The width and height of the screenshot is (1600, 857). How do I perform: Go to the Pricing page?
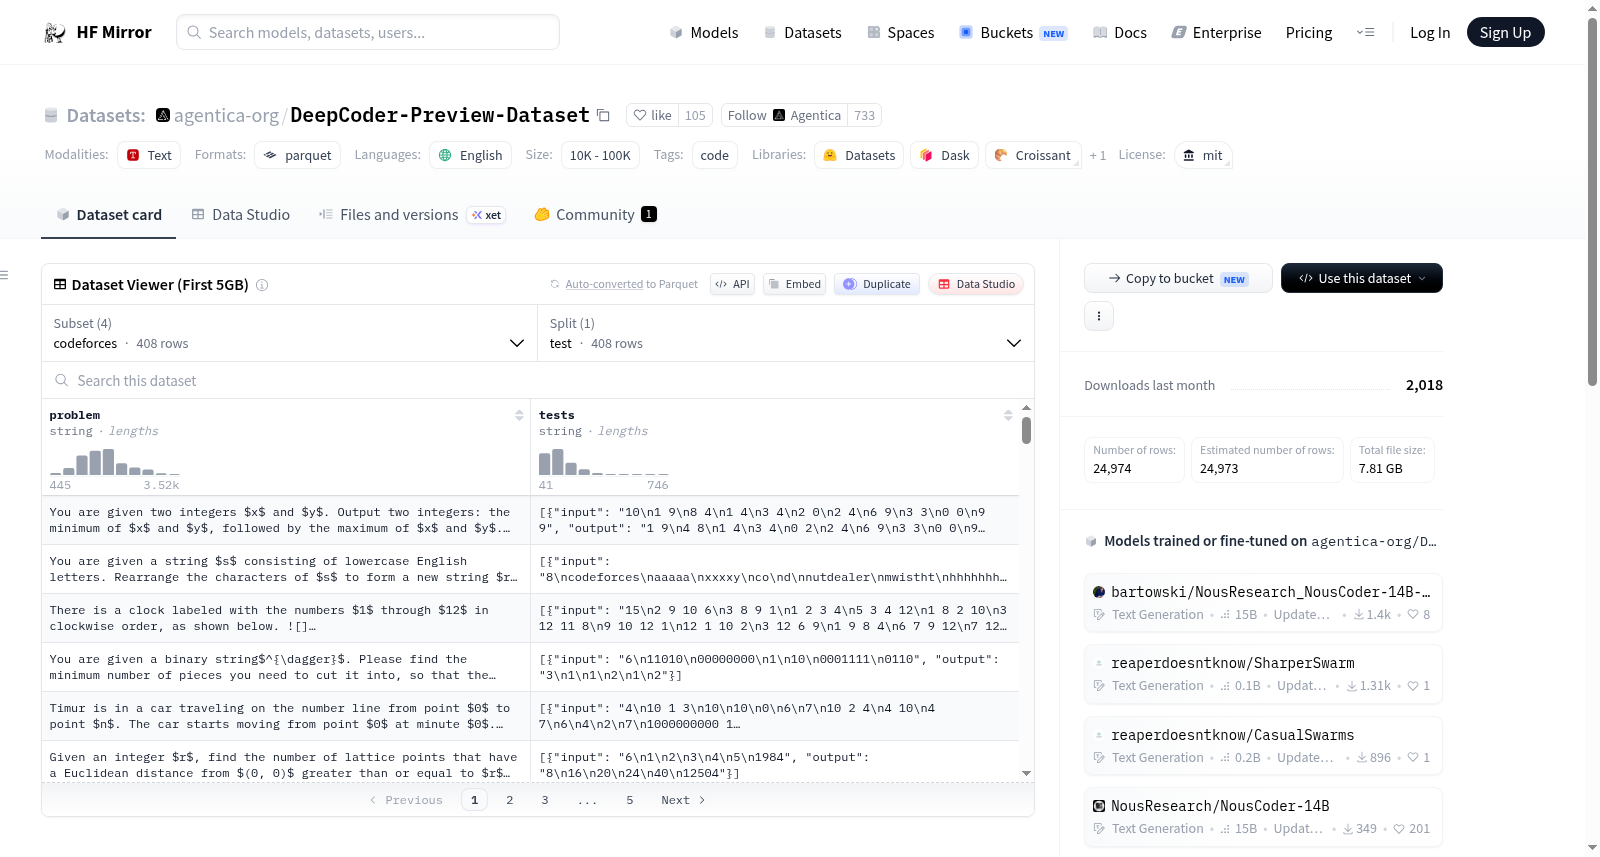click(1309, 33)
